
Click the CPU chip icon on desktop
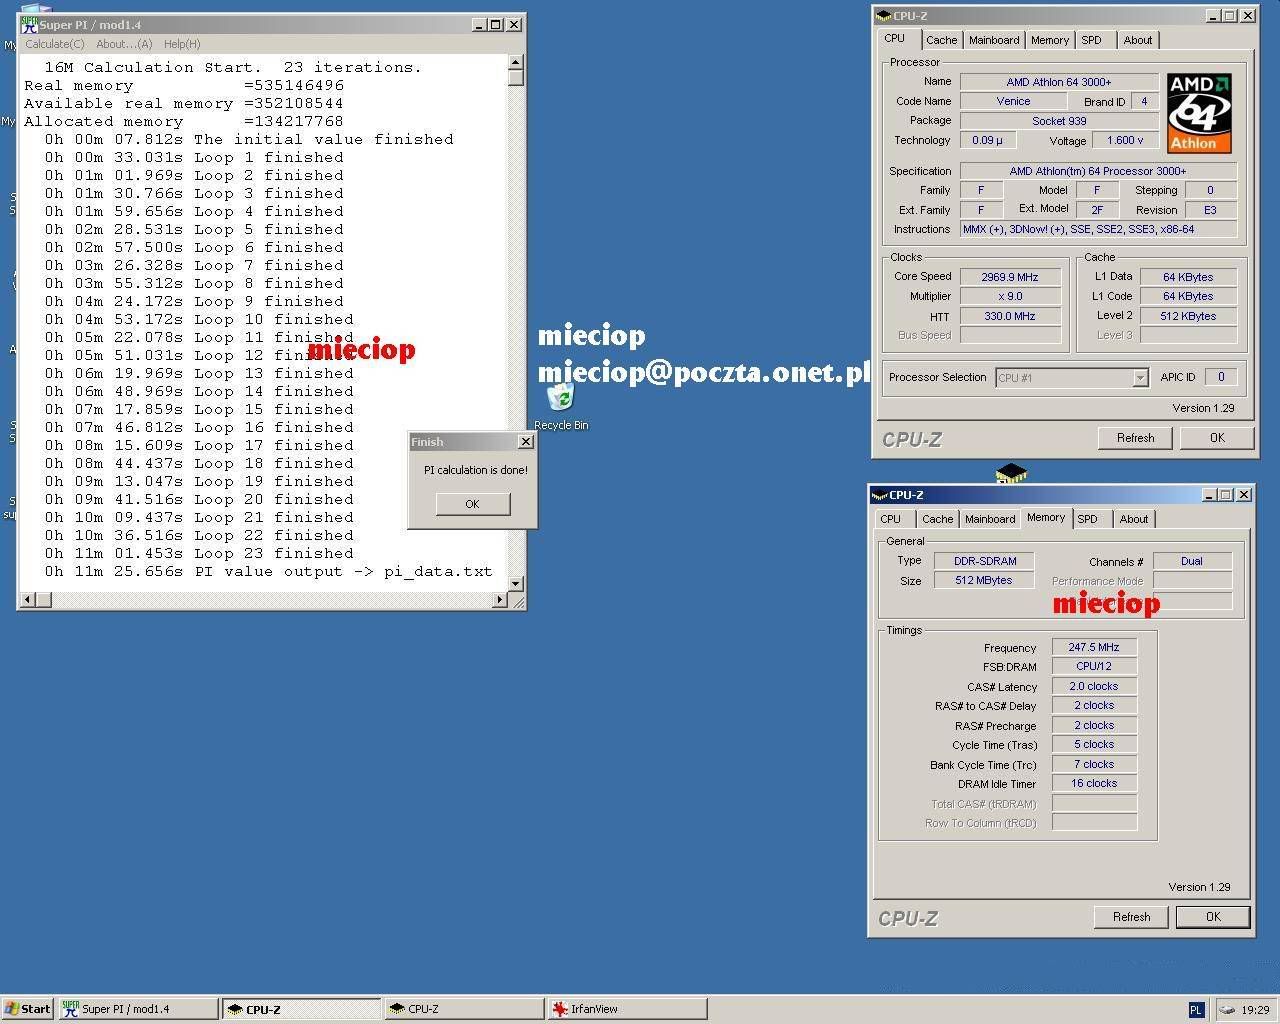tap(1011, 472)
